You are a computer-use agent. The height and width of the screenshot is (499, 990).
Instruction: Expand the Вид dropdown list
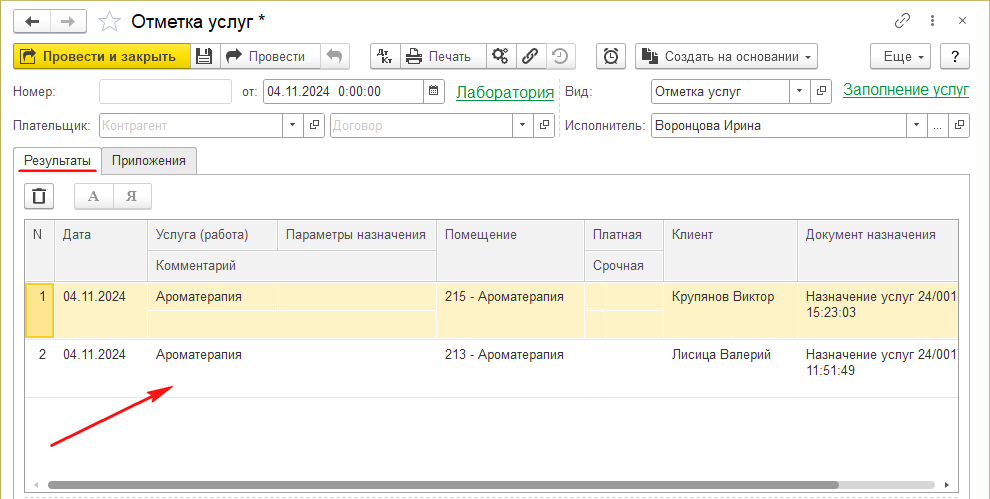click(x=799, y=92)
